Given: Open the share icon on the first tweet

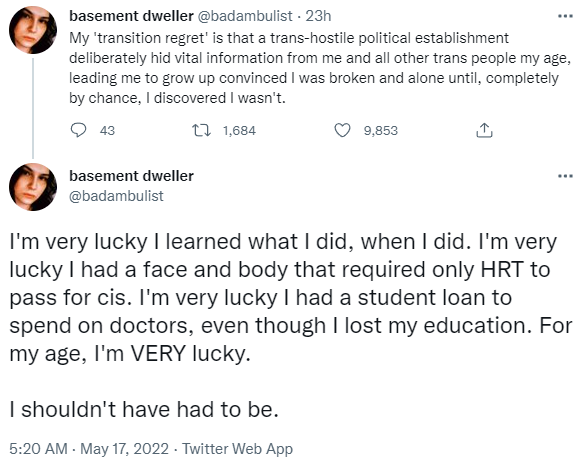Looking at the screenshot, I should click(x=484, y=130).
